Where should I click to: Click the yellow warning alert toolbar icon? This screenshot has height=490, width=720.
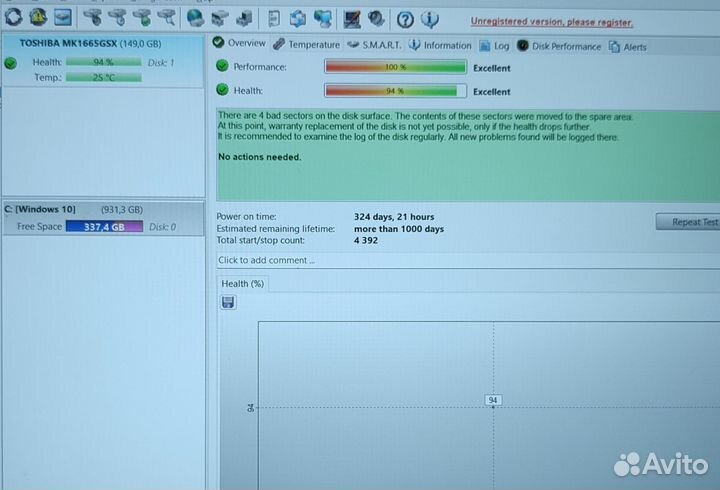[38, 17]
